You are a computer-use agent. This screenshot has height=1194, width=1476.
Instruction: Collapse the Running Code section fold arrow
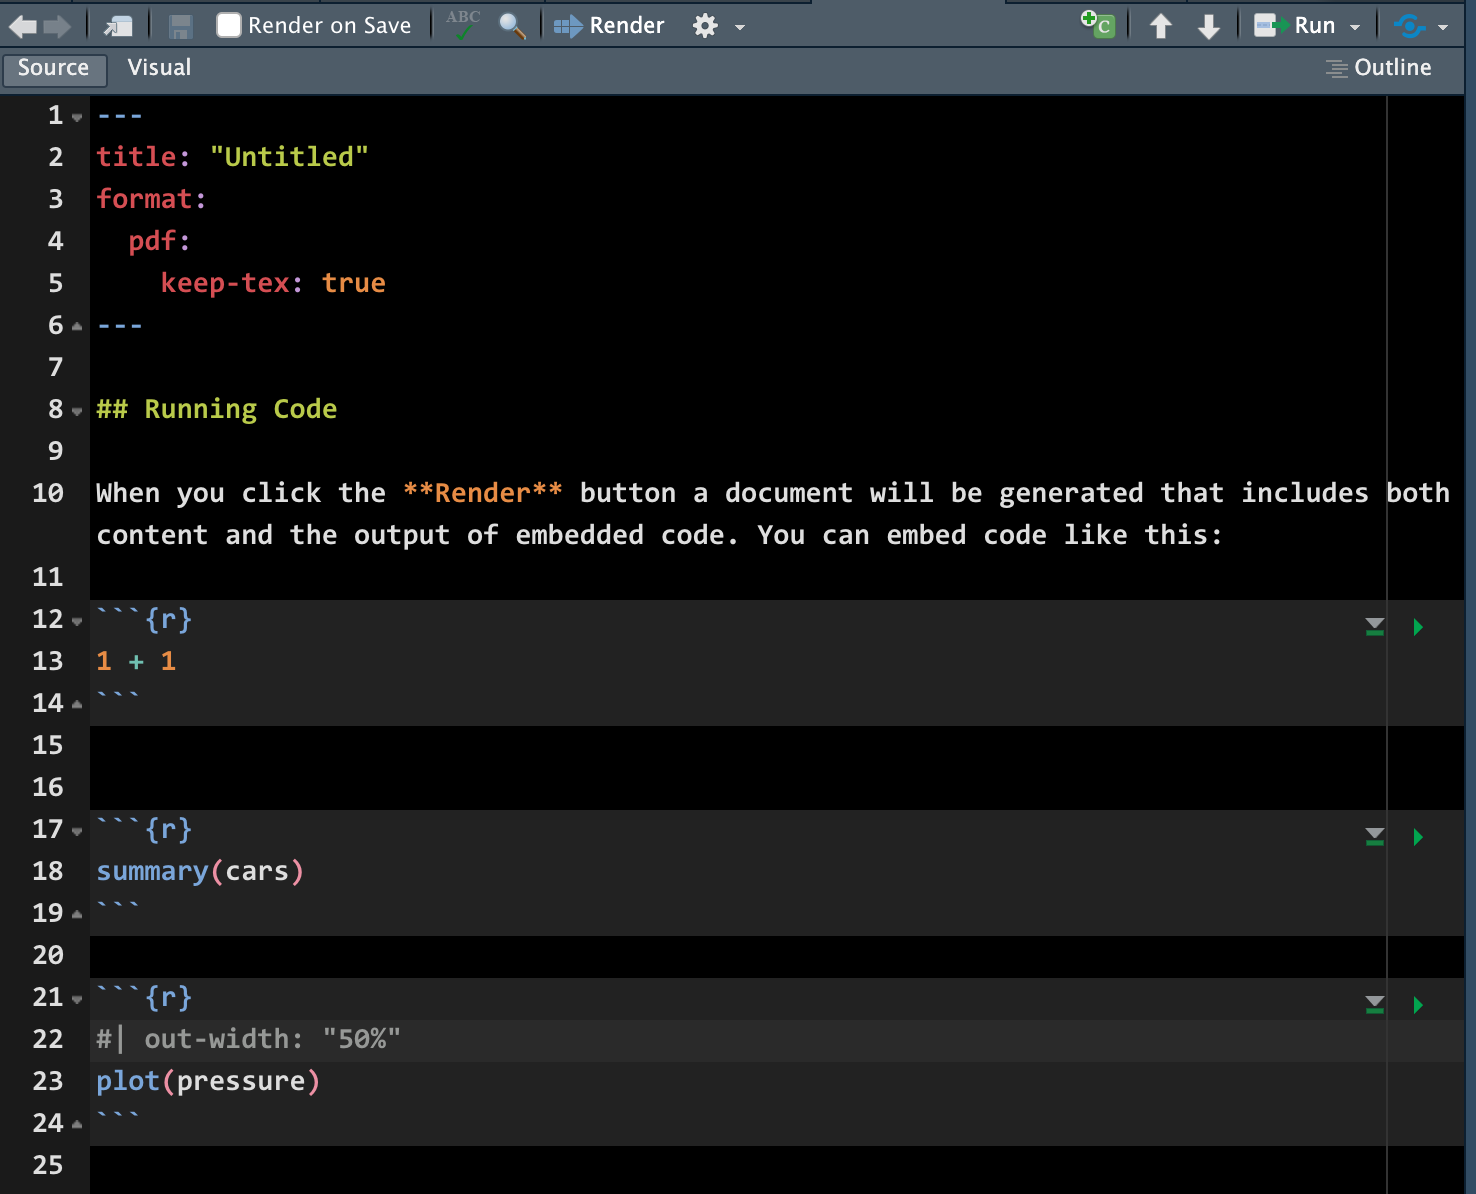(77, 411)
